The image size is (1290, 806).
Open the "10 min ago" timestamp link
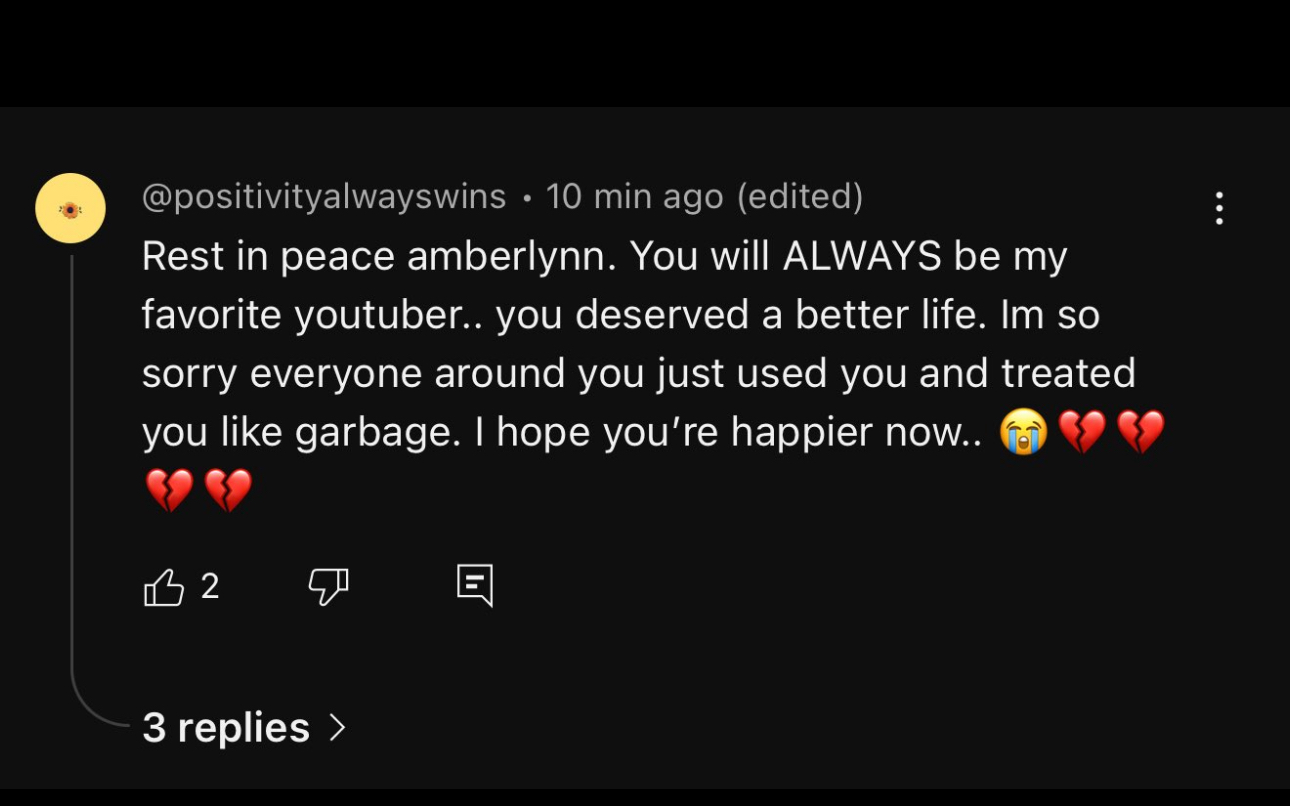pyautogui.click(x=635, y=197)
